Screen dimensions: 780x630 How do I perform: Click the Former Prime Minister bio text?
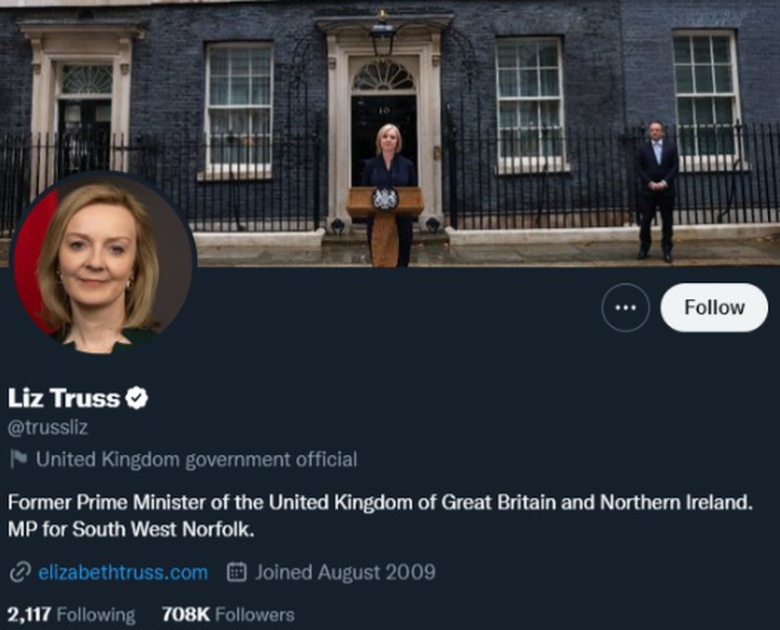click(x=380, y=502)
